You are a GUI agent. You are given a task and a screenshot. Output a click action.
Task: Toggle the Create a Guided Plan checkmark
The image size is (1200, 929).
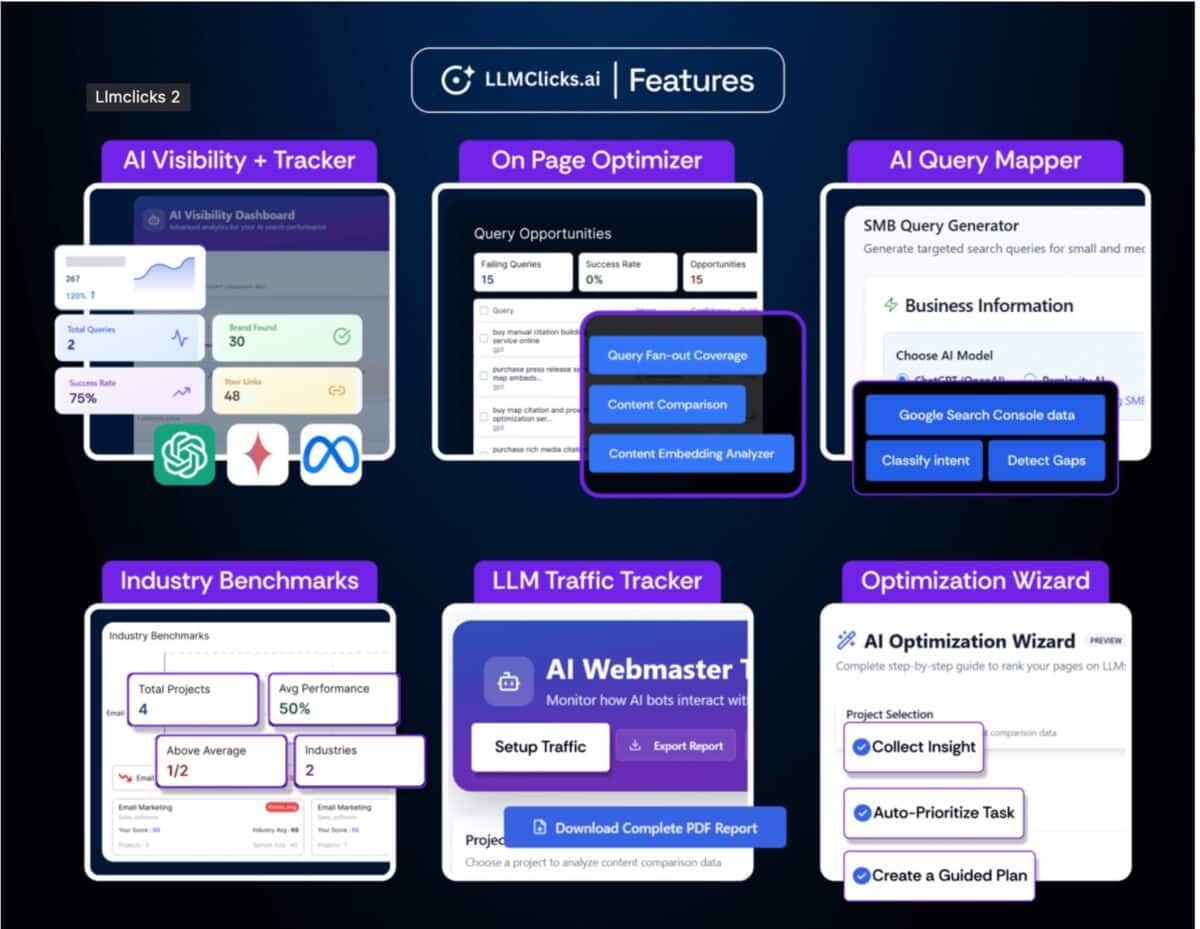click(x=860, y=875)
